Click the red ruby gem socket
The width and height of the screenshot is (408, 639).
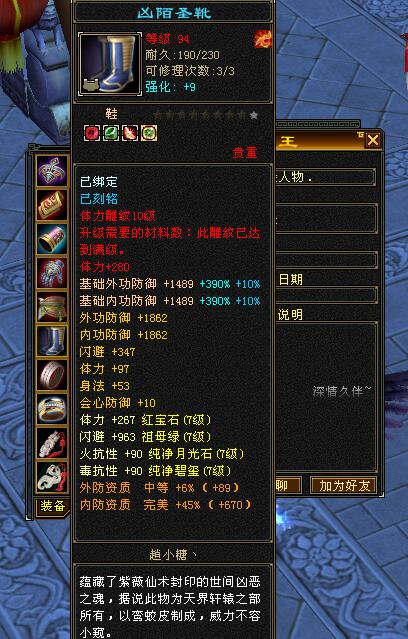[92, 133]
